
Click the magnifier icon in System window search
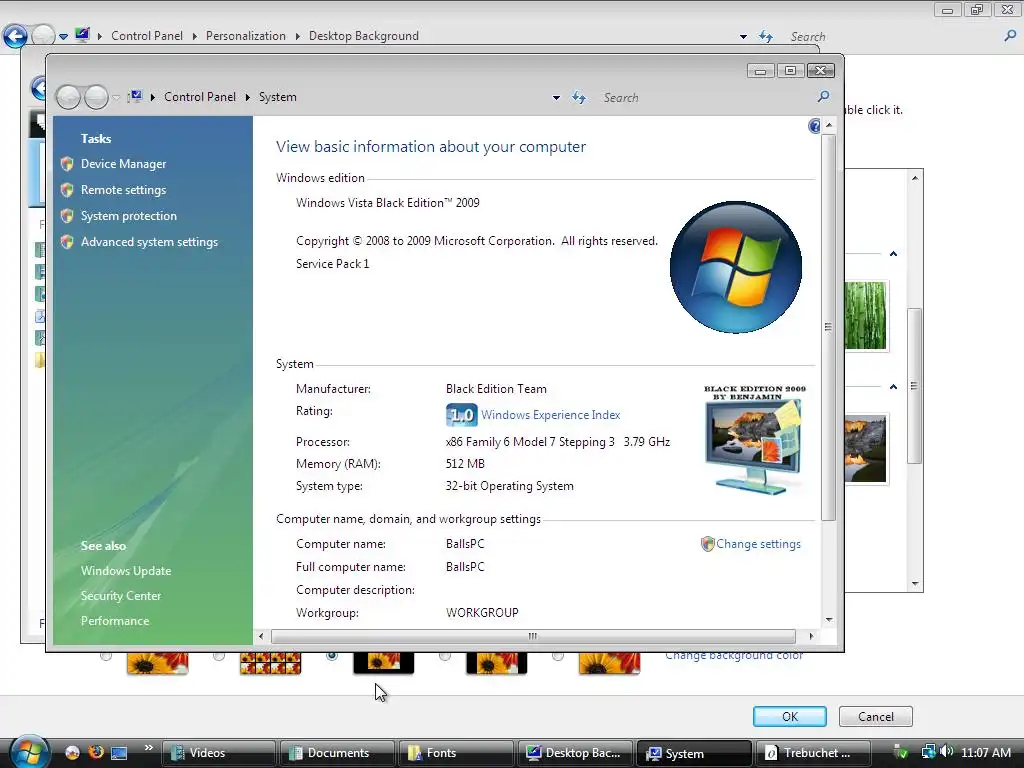[824, 97]
